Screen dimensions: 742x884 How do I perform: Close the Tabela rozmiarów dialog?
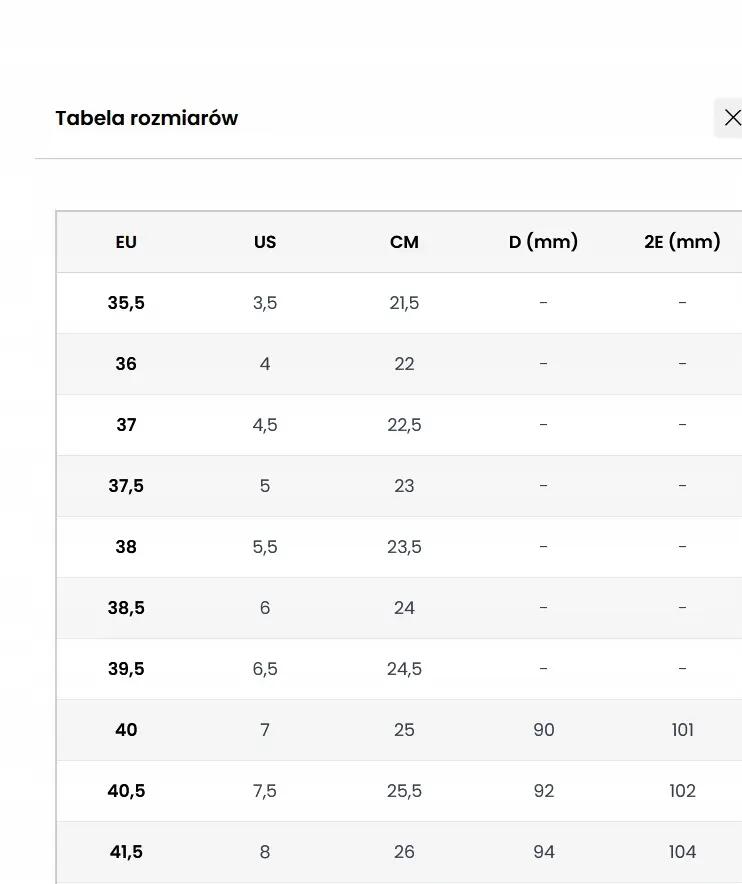731,118
